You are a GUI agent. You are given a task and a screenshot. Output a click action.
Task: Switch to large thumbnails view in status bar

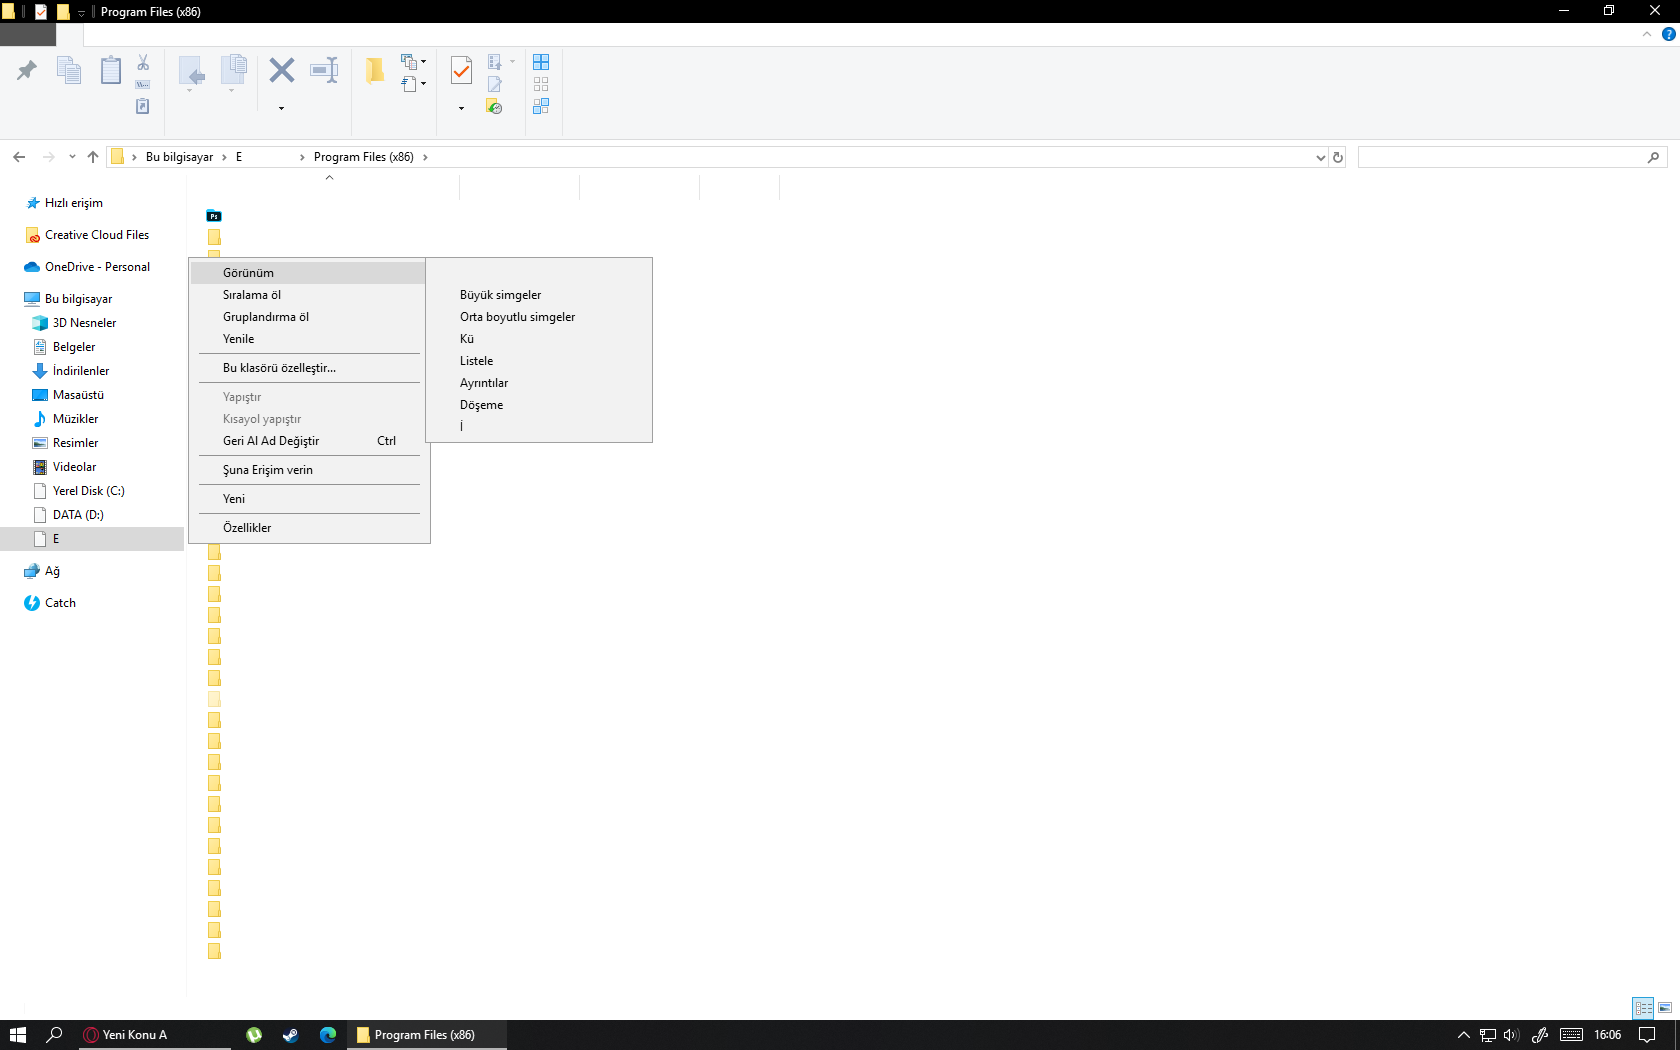(x=1665, y=1008)
